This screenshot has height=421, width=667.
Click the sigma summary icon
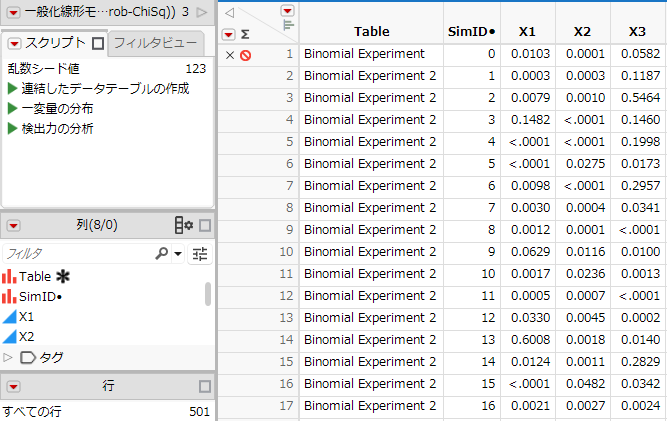245,34
